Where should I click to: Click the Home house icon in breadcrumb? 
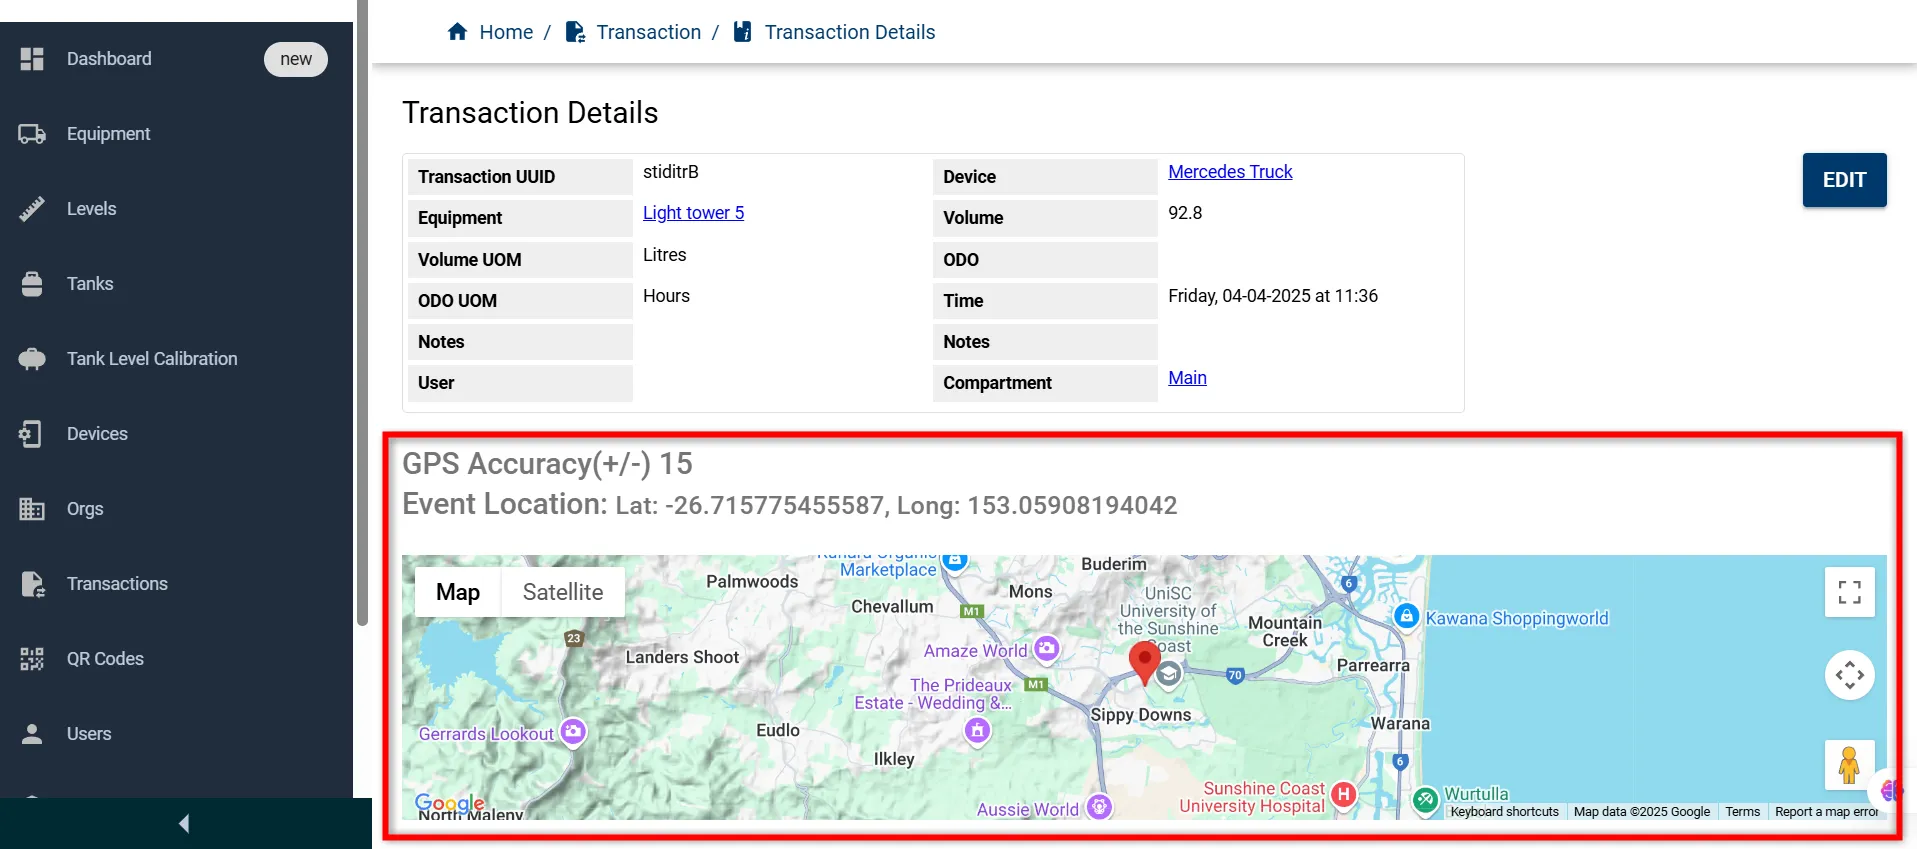(x=458, y=32)
